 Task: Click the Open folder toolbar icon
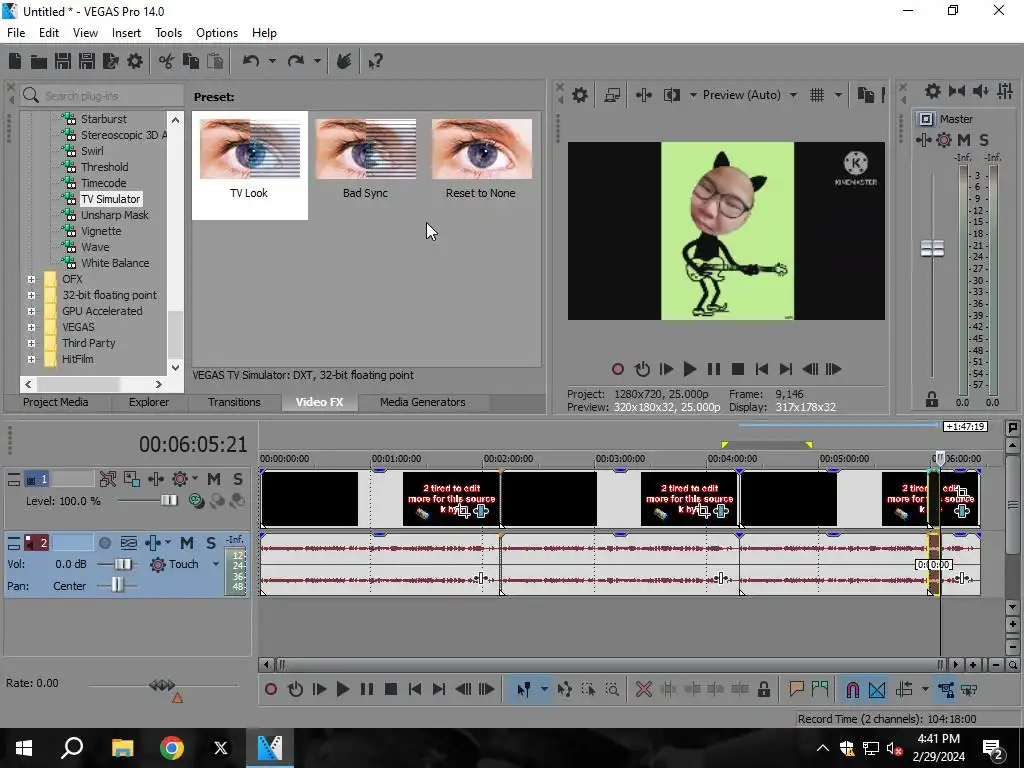coord(39,61)
